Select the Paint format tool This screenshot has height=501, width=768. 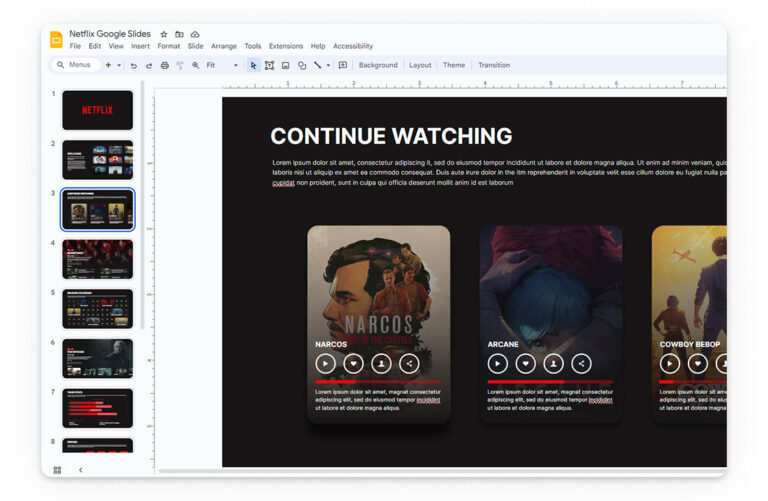(x=180, y=65)
